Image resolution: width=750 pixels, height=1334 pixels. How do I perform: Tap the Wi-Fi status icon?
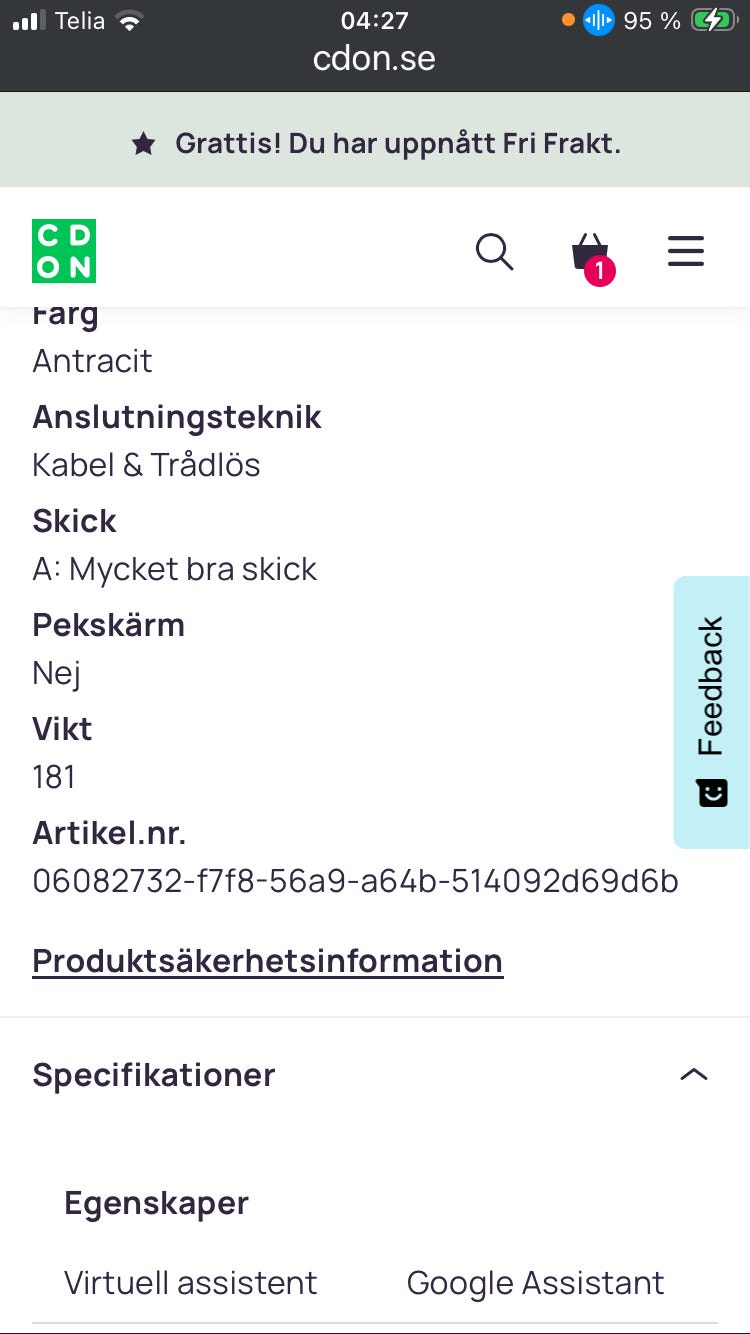coord(129,21)
